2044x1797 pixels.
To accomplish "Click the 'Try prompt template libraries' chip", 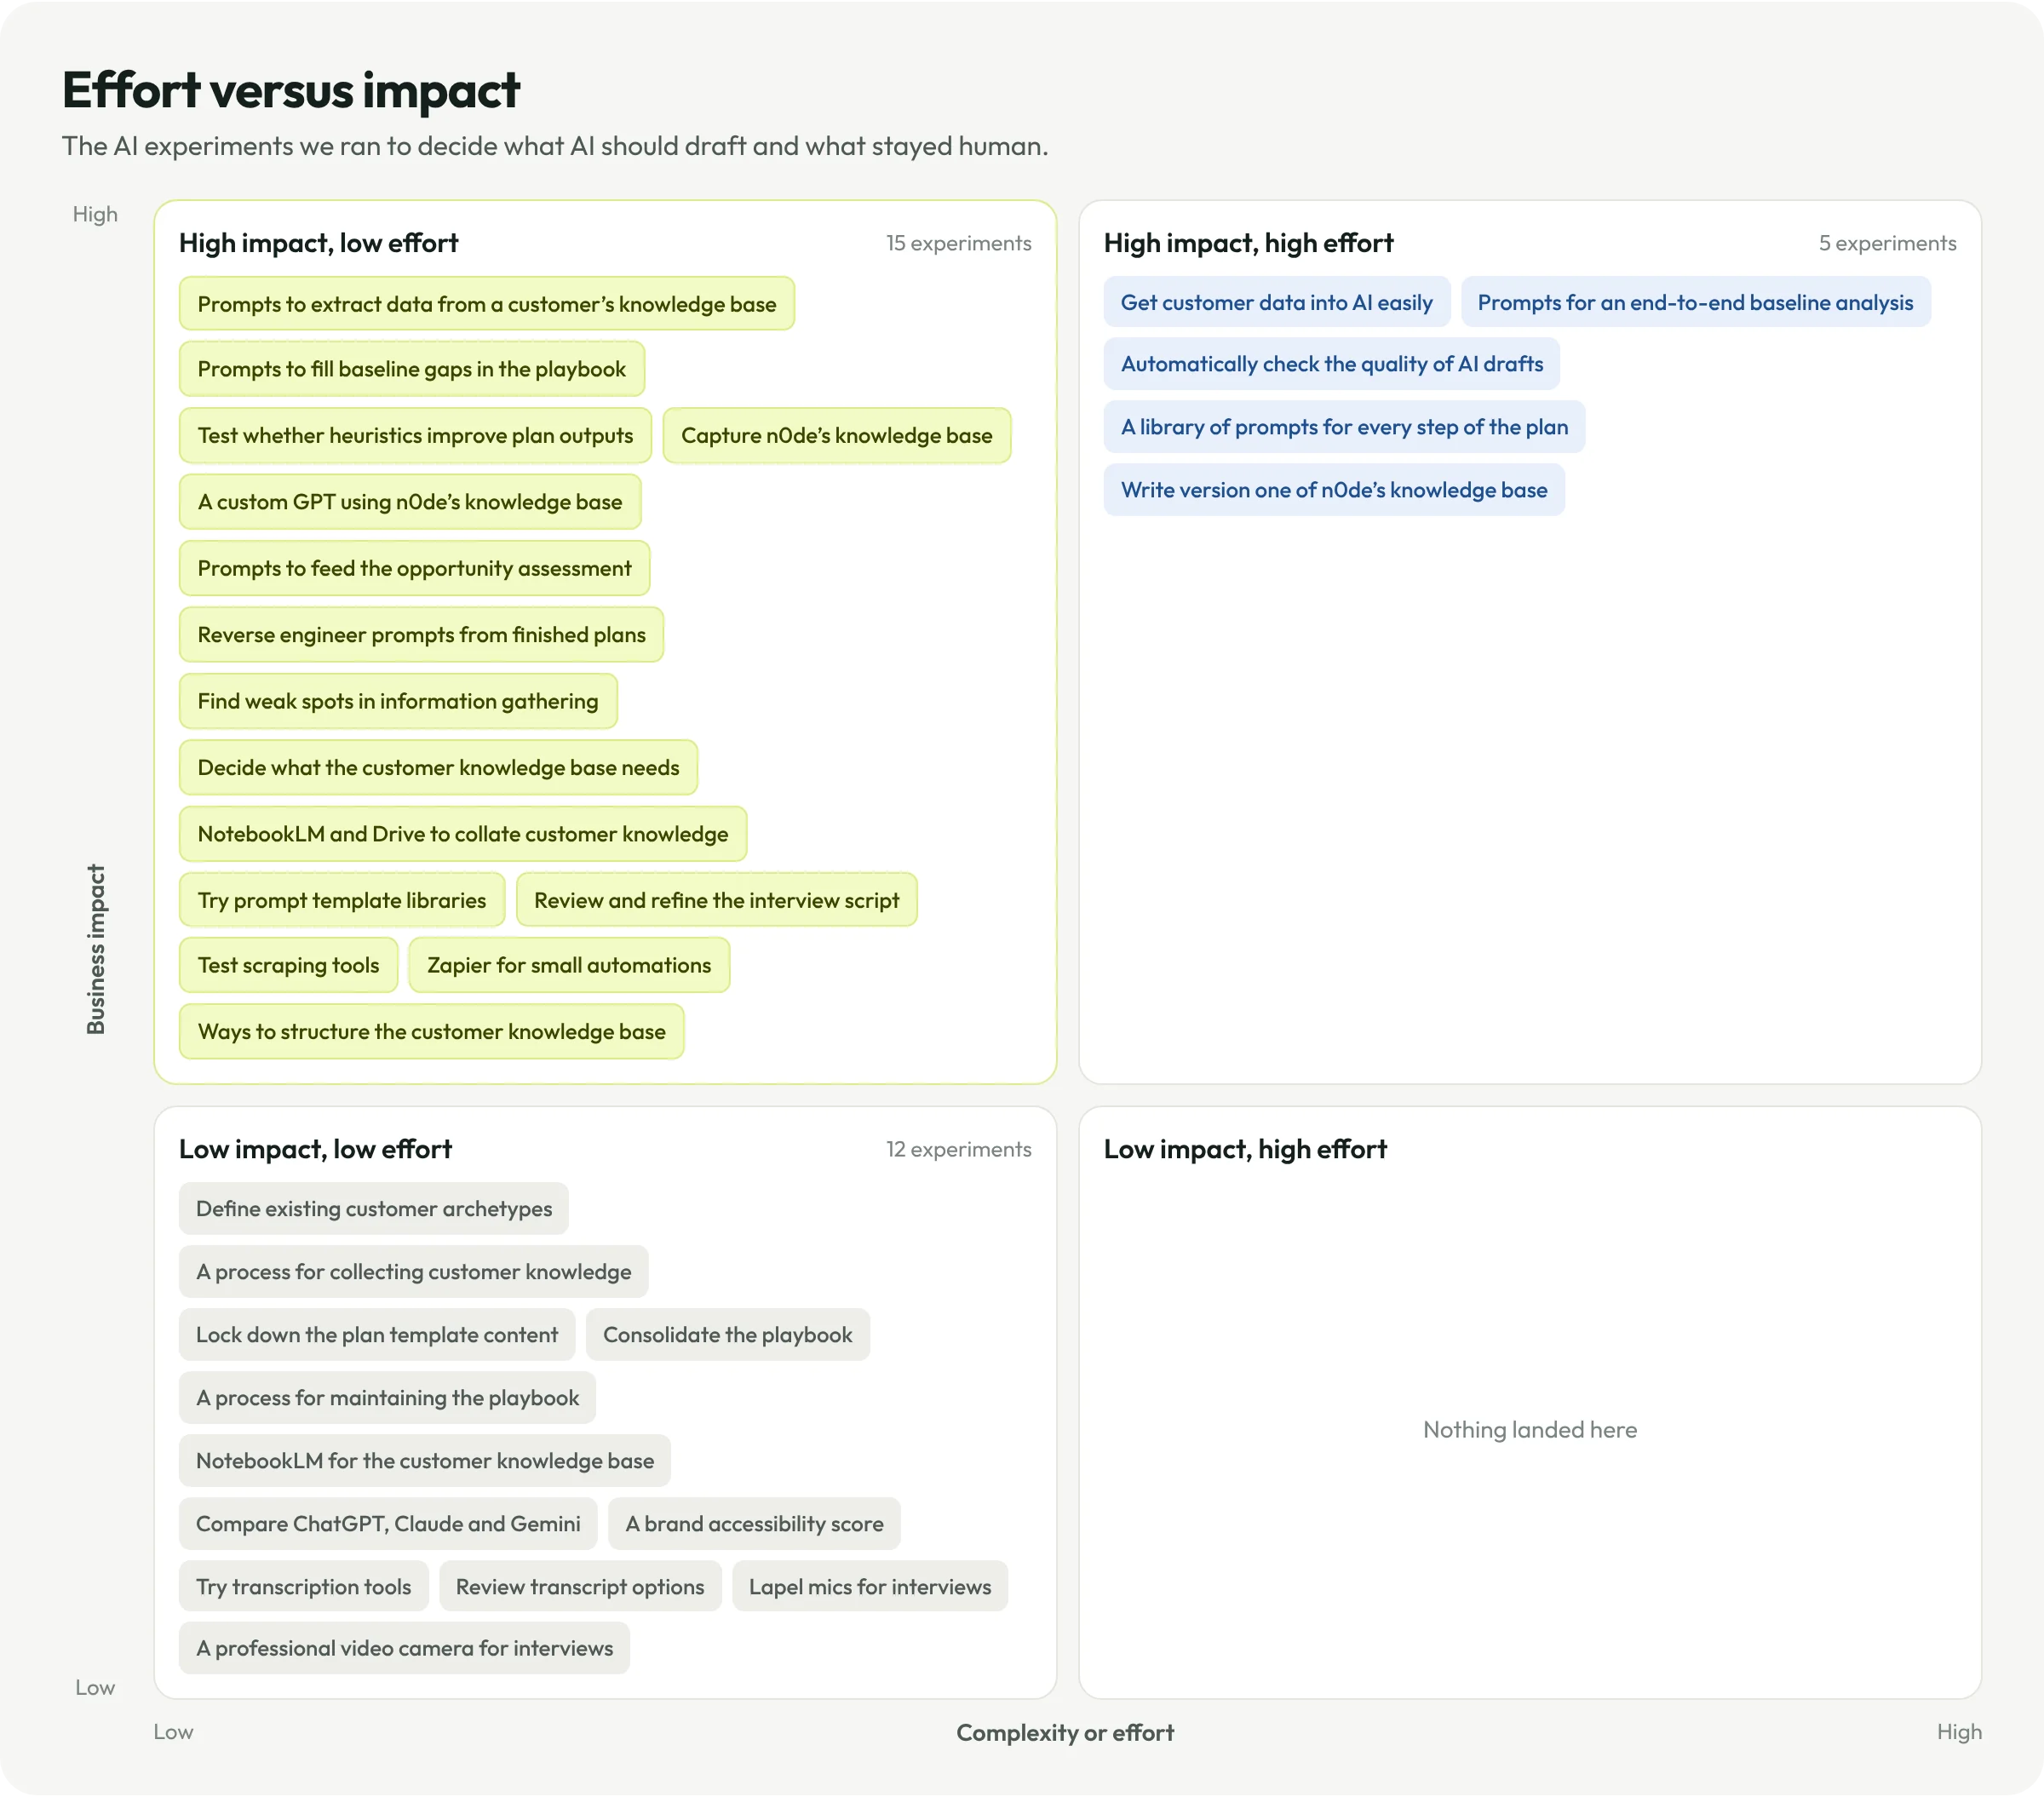I will click(342, 900).
